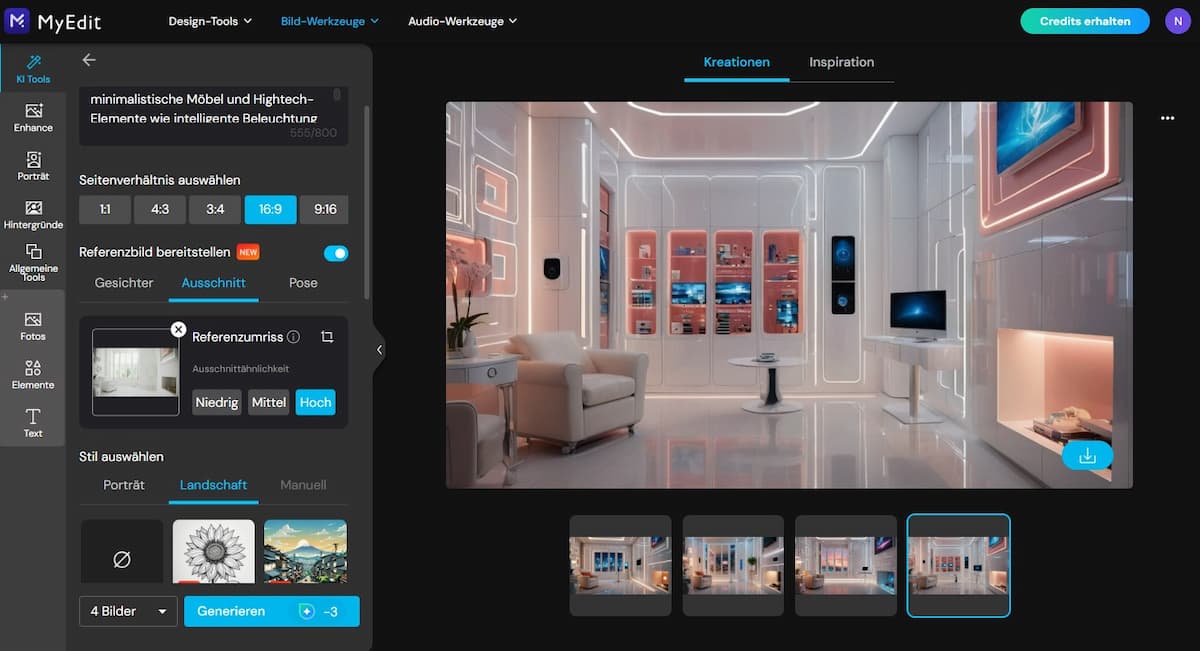Switch to Kreationen tab
1200x651 pixels.
point(737,62)
